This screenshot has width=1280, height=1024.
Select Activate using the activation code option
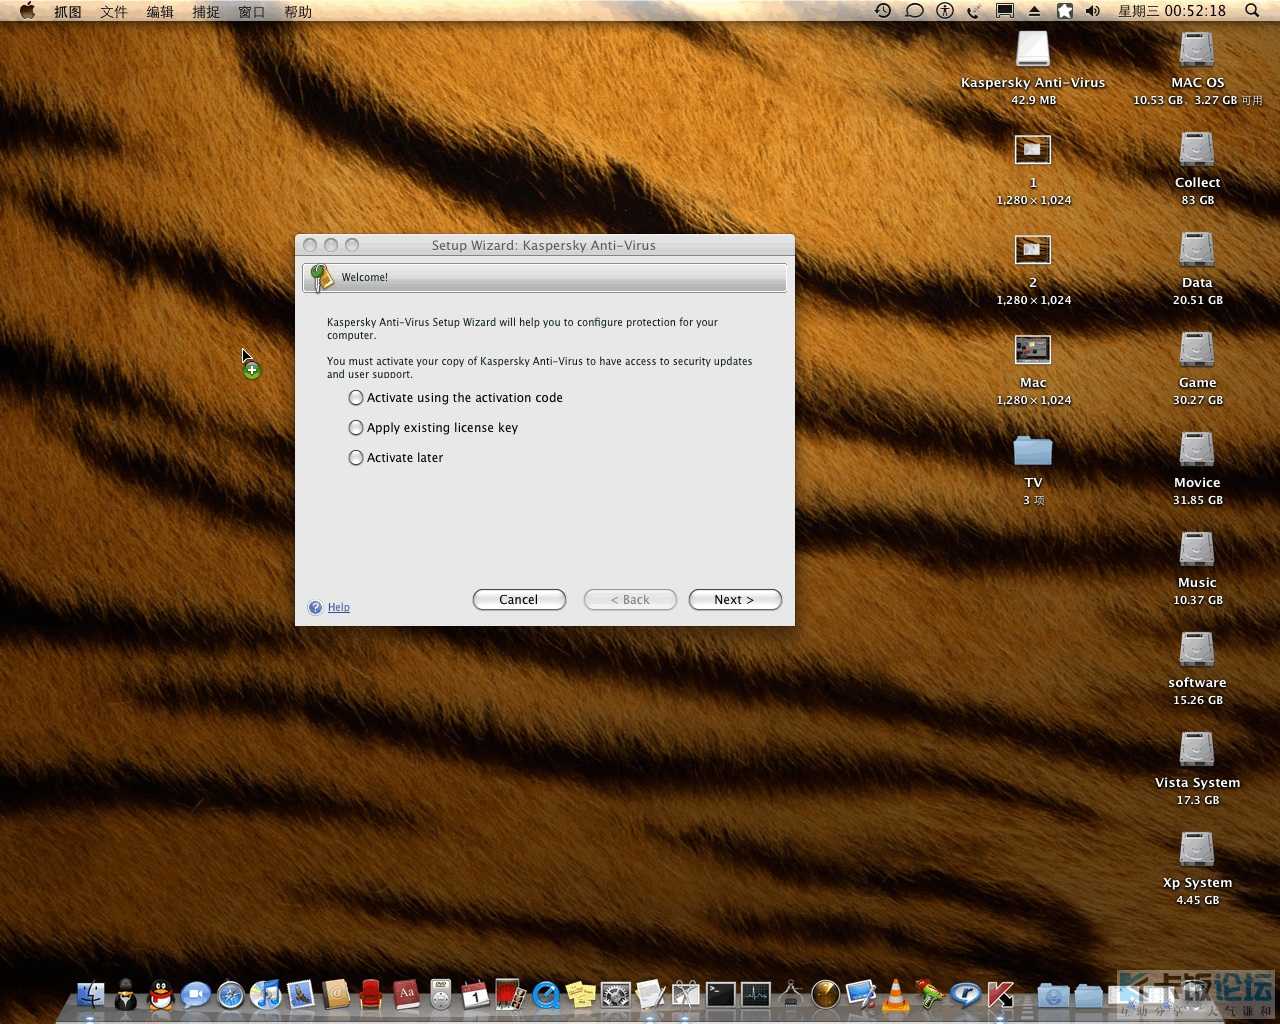(x=356, y=398)
